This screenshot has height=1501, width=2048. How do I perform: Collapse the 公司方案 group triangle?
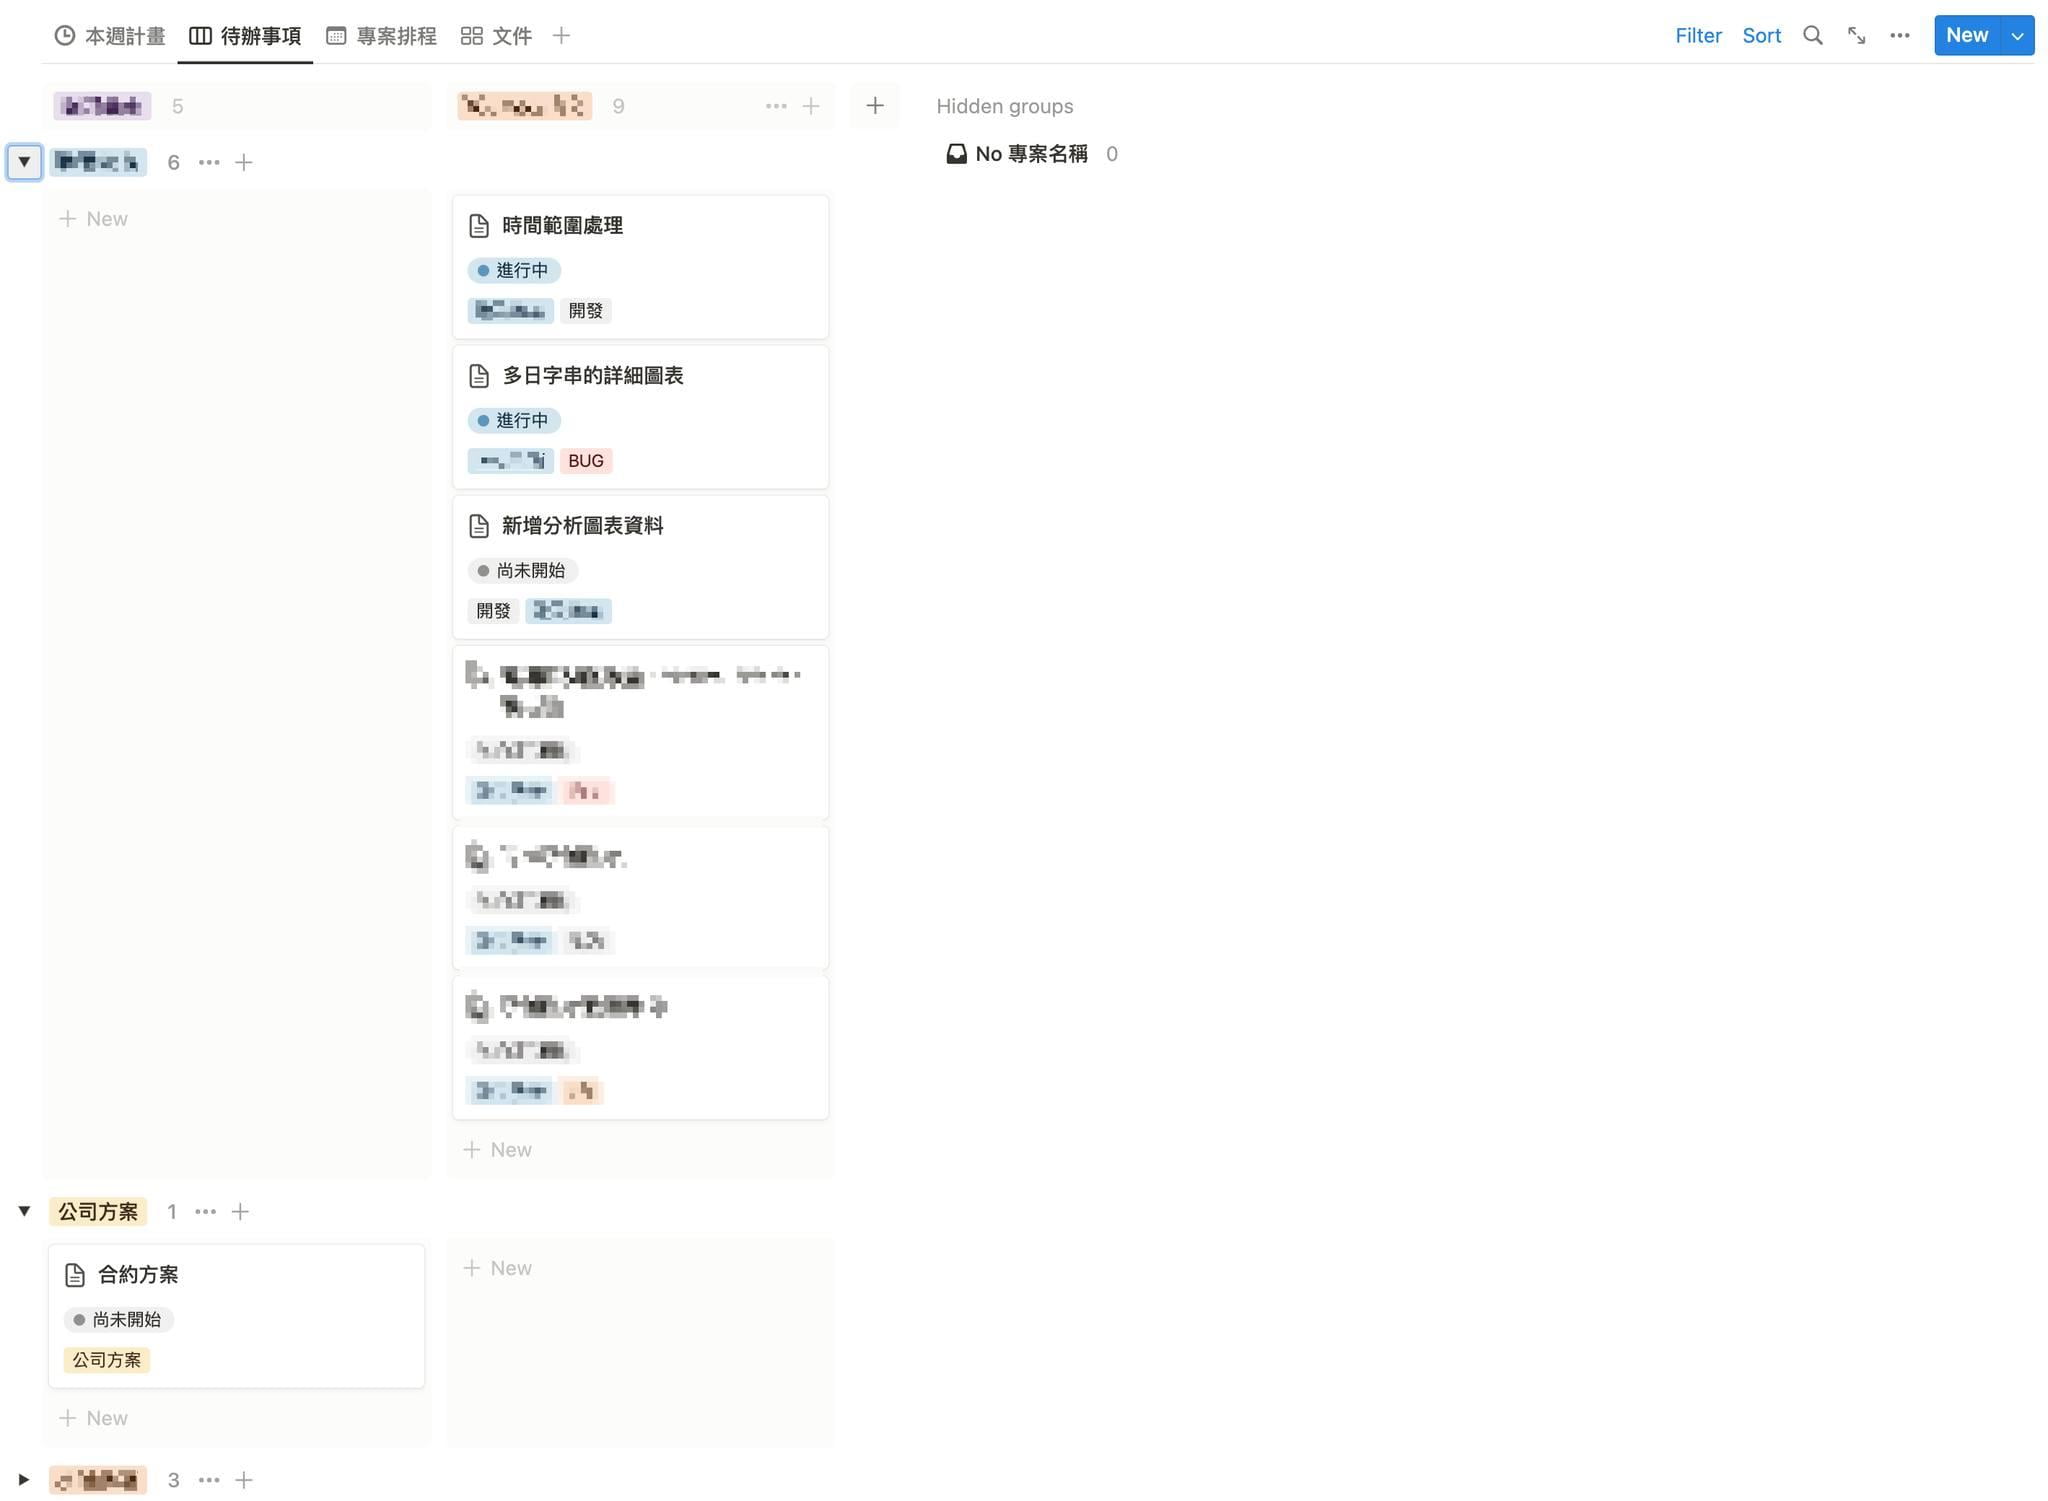click(25, 1211)
